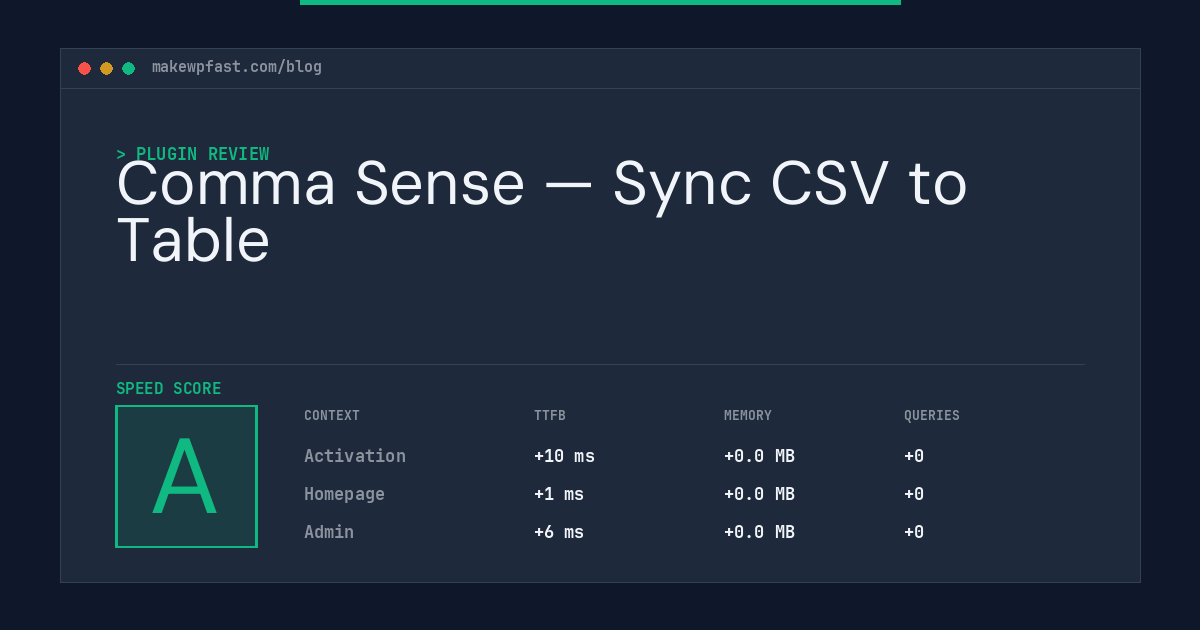The width and height of the screenshot is (1200, 630).
Task: Click Homepage row memory '+0.0 MB'
Action: [x=759, y=494]
